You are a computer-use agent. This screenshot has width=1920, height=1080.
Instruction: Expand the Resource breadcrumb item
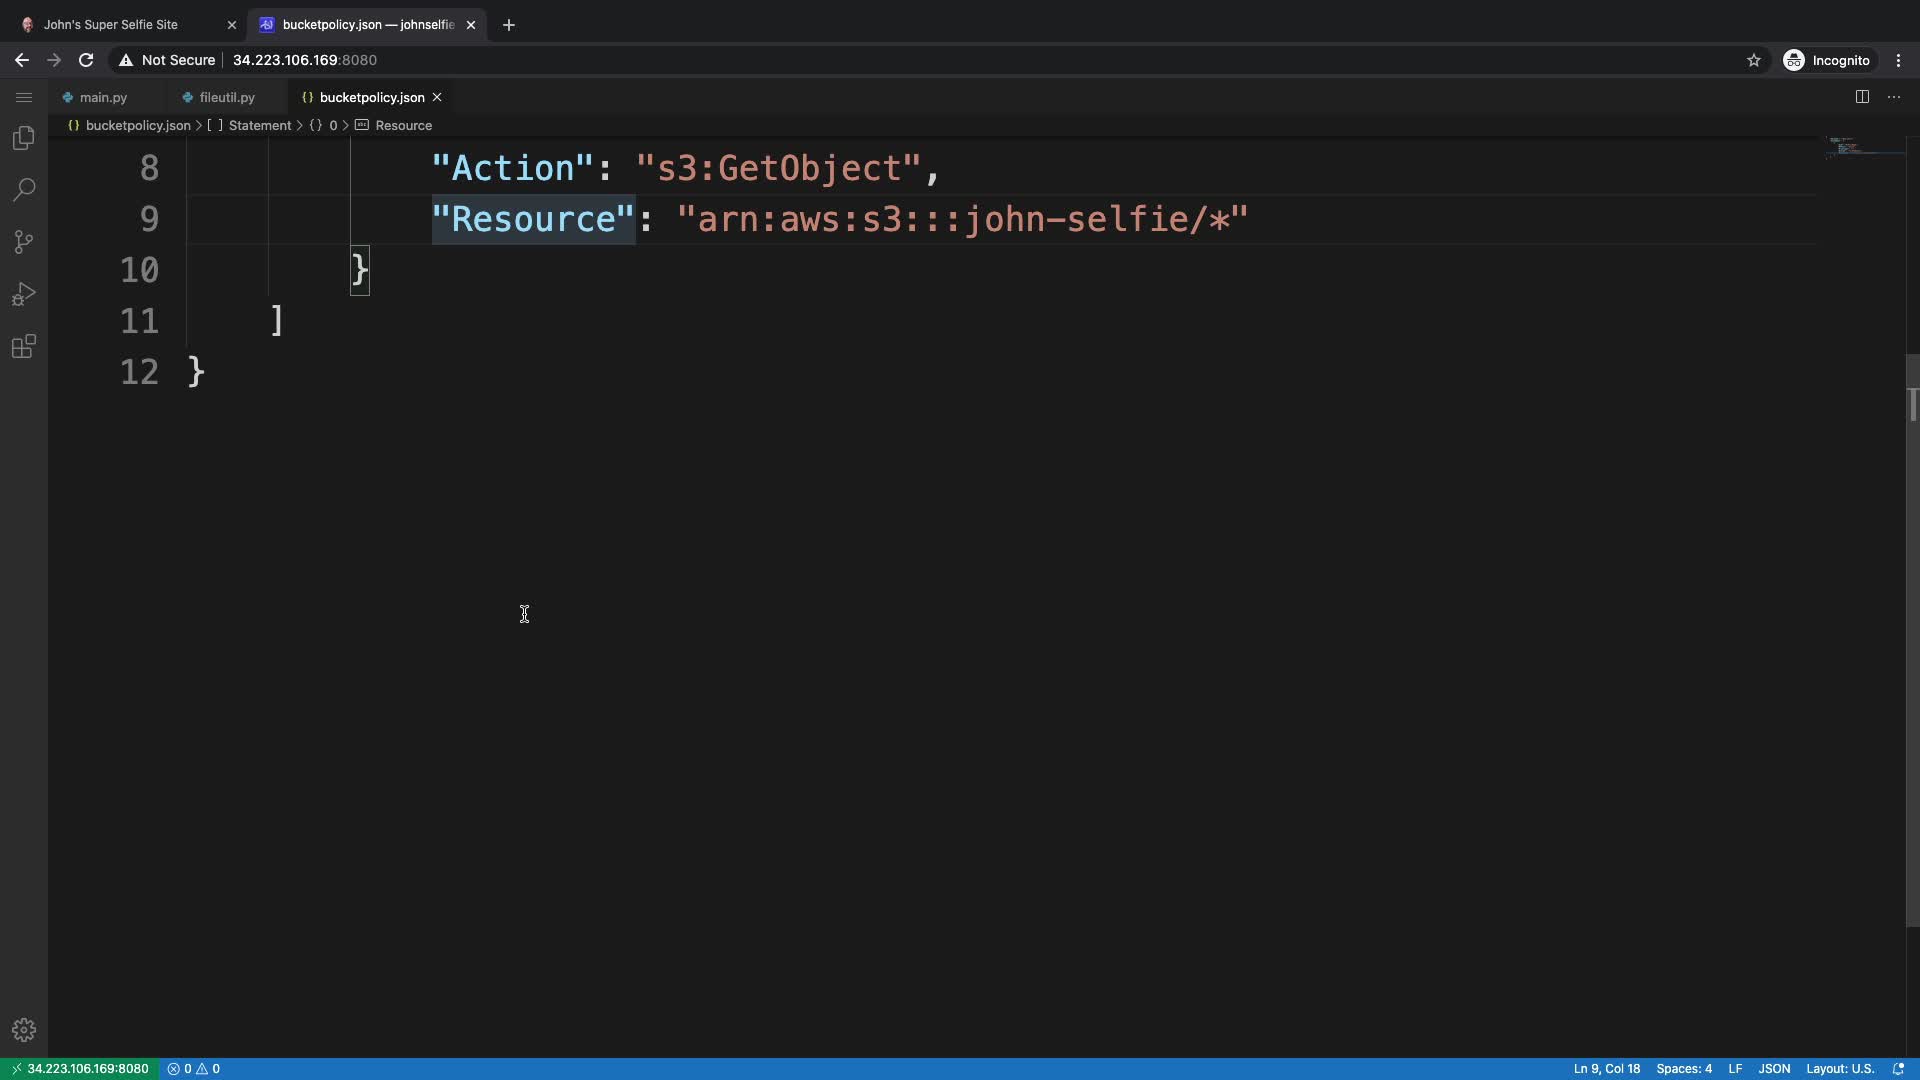click(403, 125)
